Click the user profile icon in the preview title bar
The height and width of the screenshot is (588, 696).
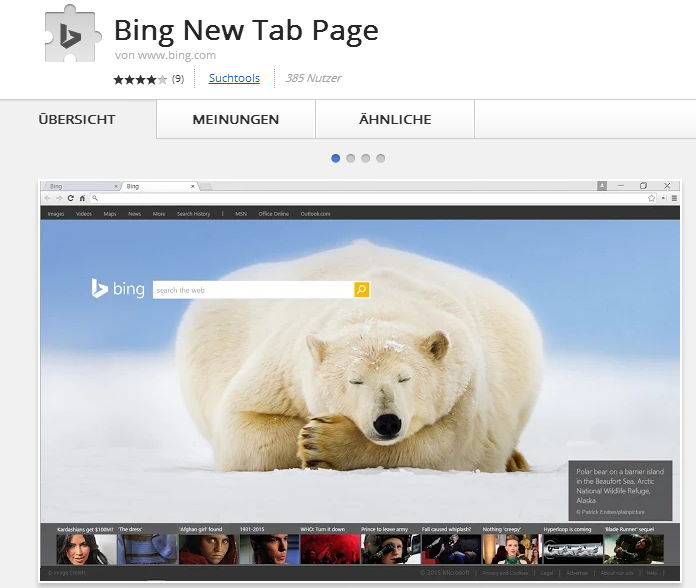tap(602, 186)
